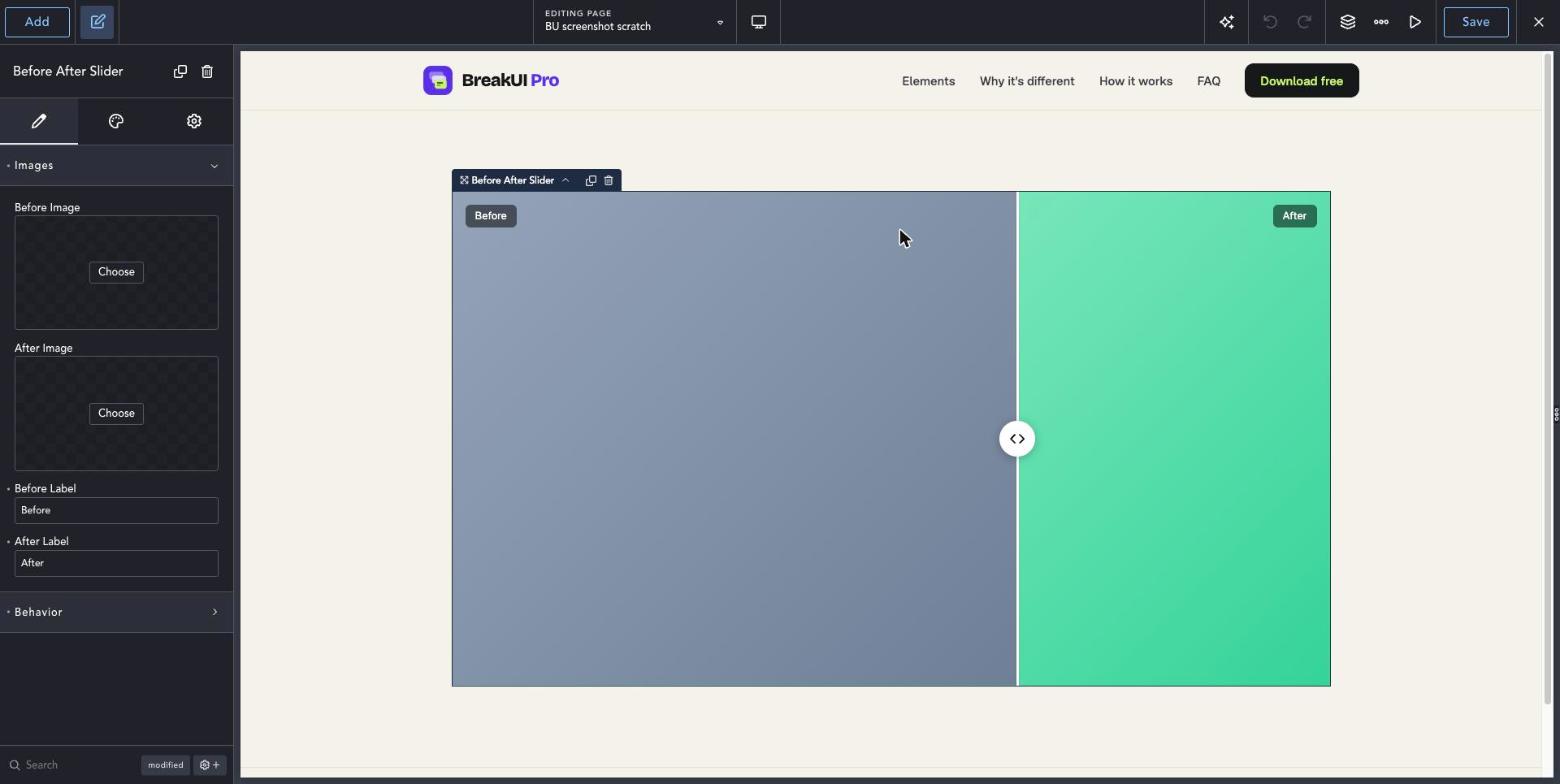
Task: Choose an After Image
Action: coord(116,413)
